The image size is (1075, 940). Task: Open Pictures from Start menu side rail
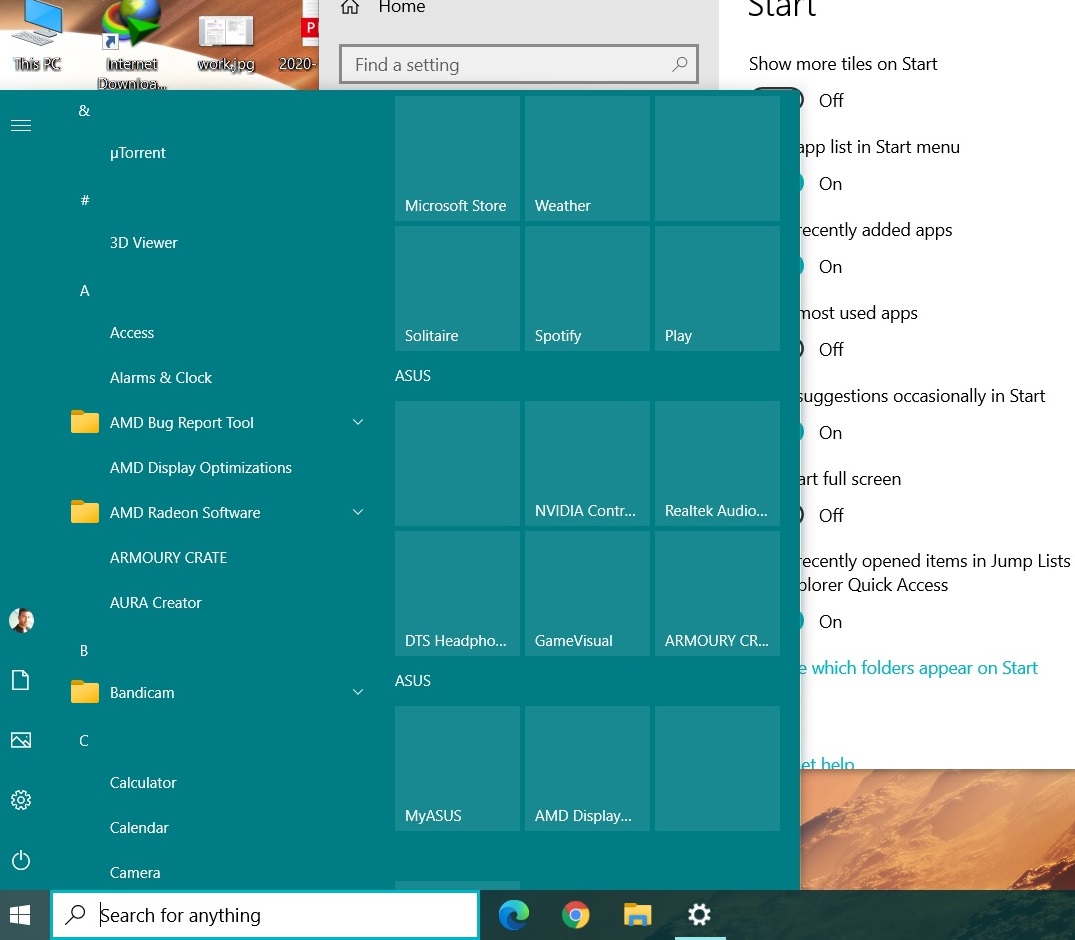21,740
